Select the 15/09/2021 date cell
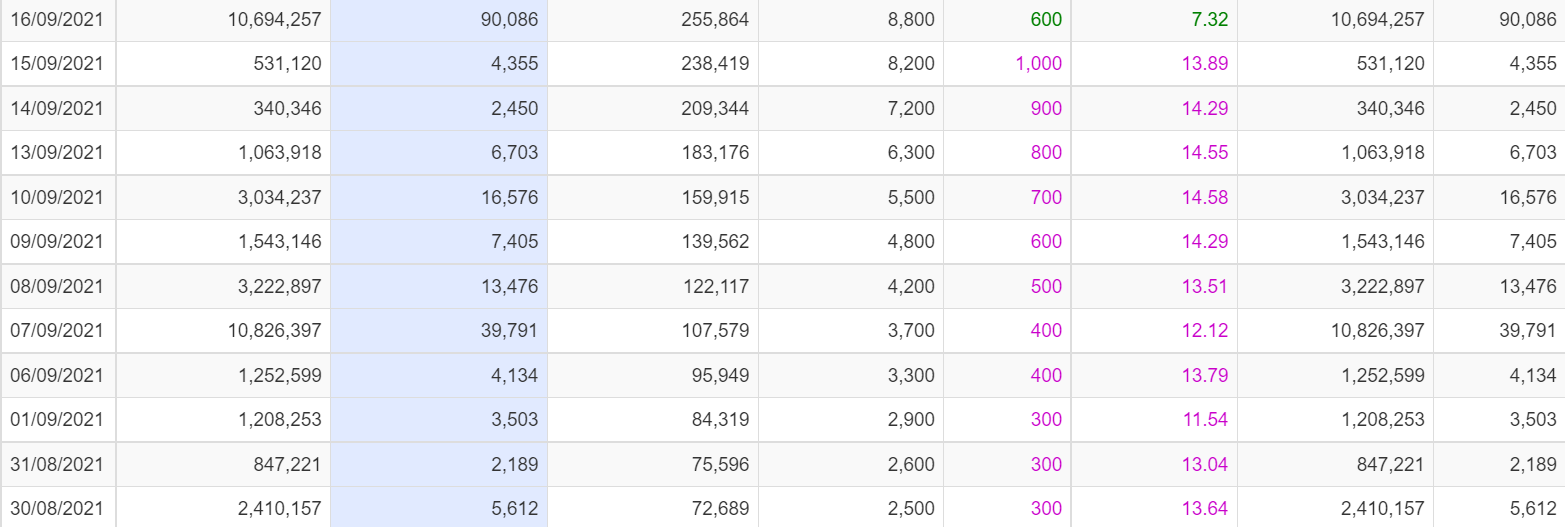 (x=57, y=64)
